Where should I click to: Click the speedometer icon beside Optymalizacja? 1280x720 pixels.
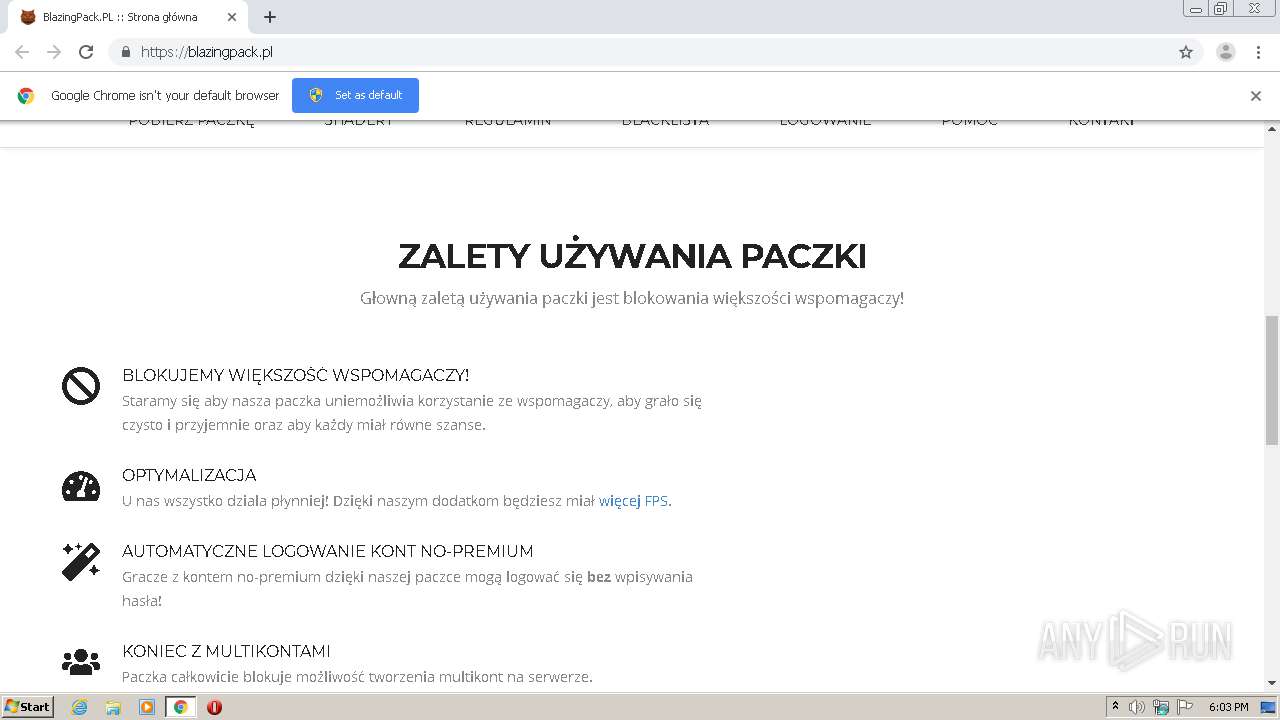81,486
